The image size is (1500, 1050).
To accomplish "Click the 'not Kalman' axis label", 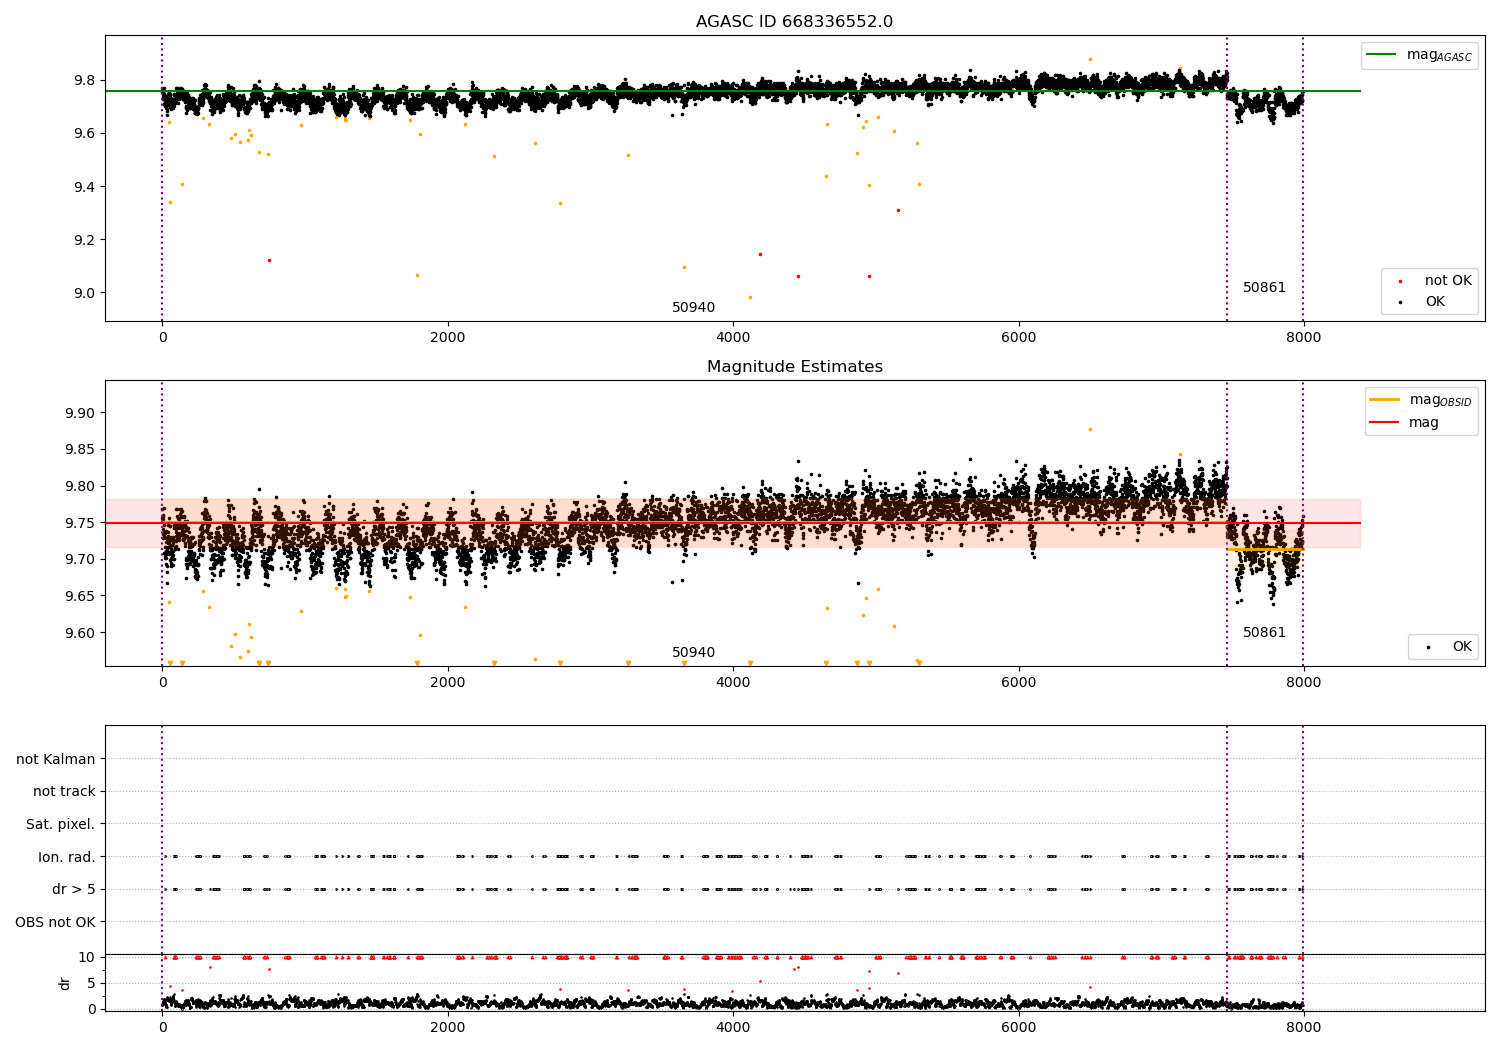I will pyautogui.click(x=56, y=759).
